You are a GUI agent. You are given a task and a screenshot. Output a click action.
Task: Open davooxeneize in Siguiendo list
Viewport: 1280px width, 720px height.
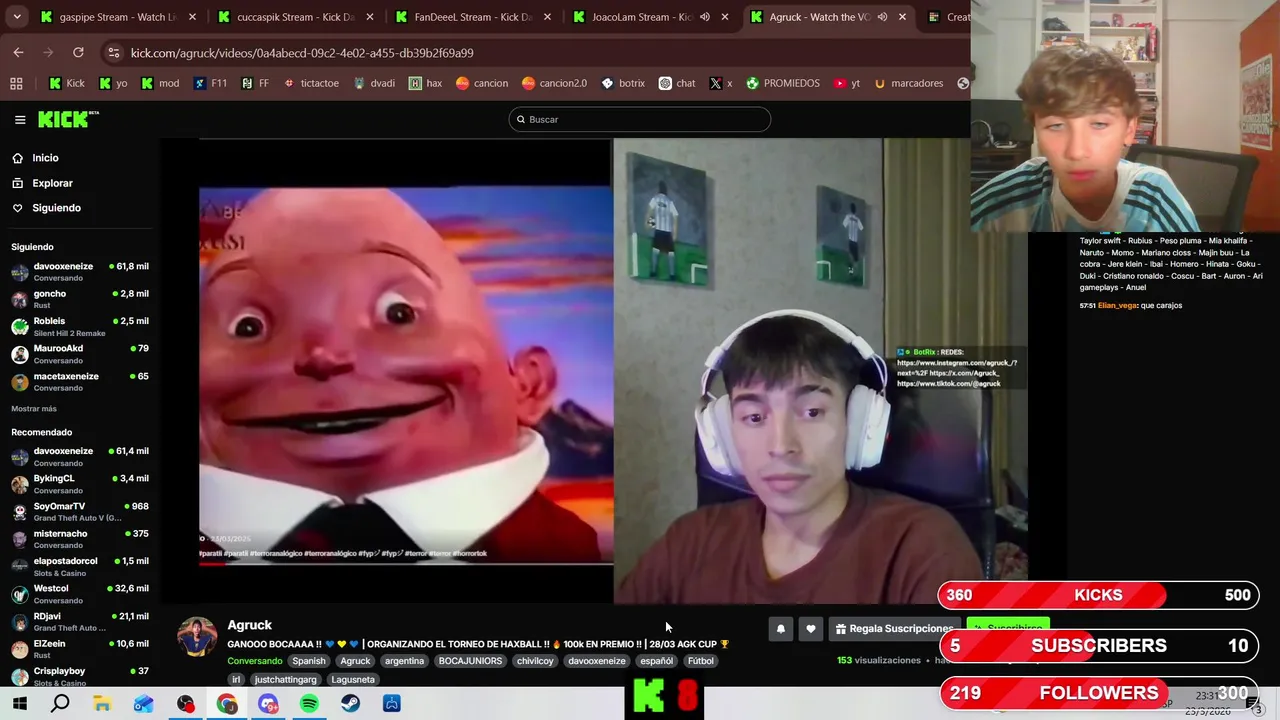pos(80,272)
